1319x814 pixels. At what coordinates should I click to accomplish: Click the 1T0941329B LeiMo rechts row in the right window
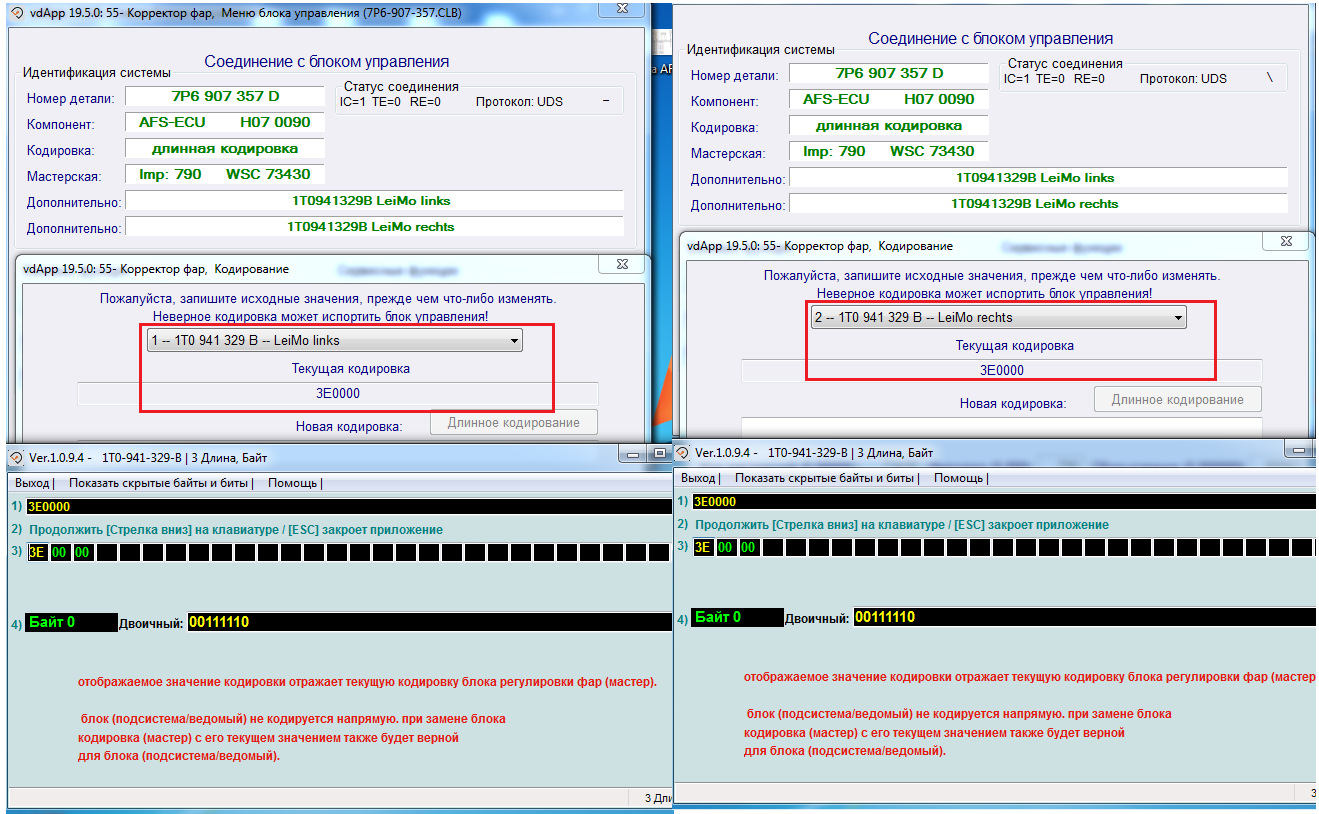click(1038, 203)
